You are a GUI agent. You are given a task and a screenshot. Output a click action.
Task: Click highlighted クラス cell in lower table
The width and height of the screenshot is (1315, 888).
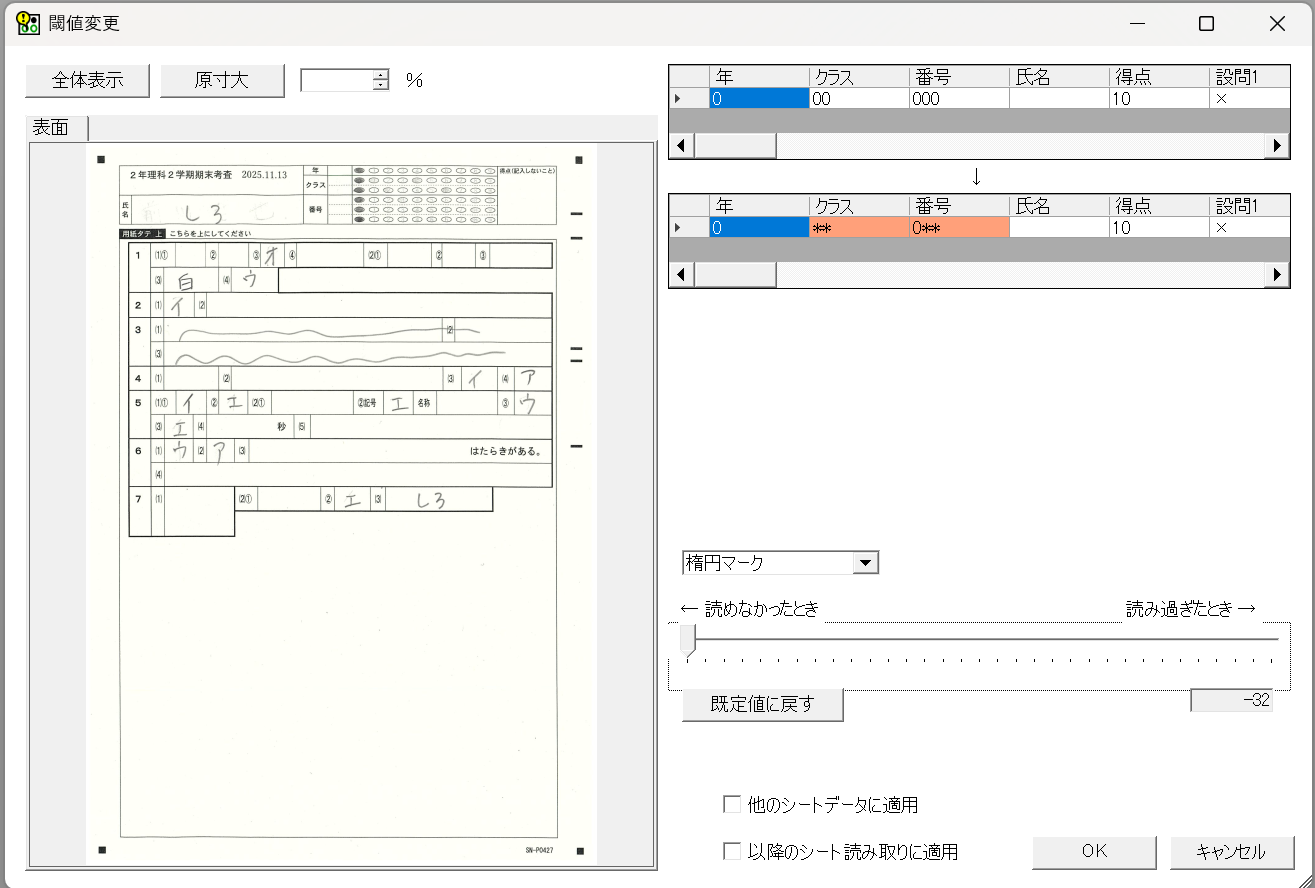click(858, 228)
